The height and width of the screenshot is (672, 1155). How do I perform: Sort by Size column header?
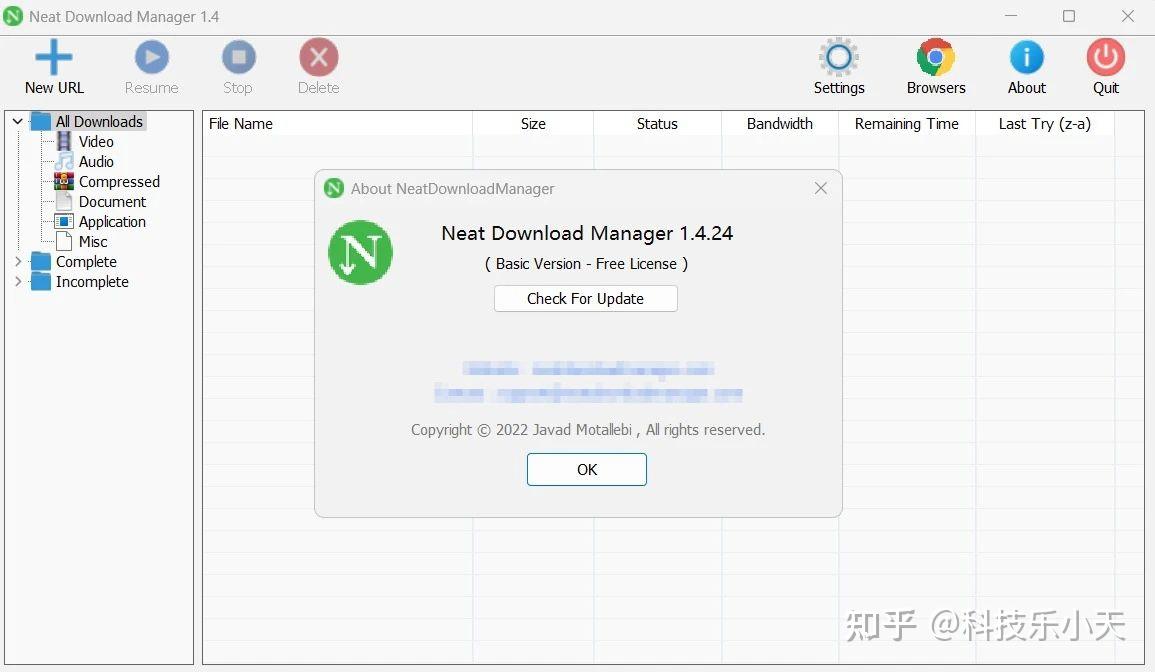point(533,124)
